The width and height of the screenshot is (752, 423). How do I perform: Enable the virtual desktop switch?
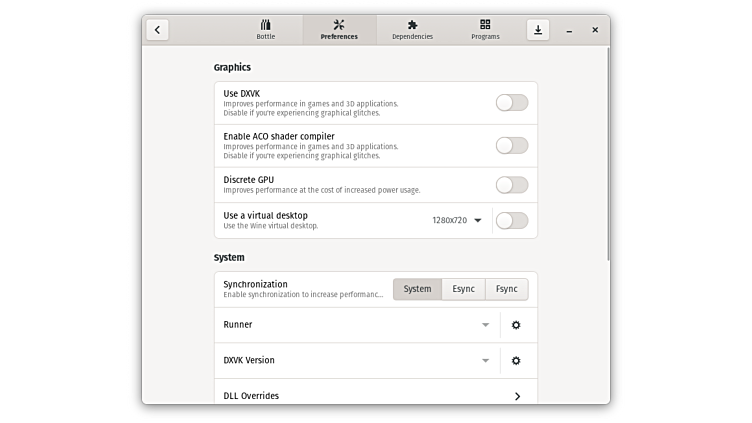511,220
